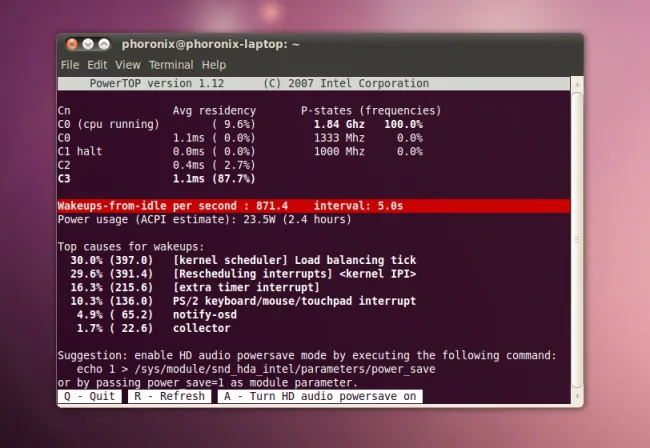Viewport: 650px width, 448px height.
Task: Click the 1.84 Ghz P-state value
Action: (x=339, y=124)
